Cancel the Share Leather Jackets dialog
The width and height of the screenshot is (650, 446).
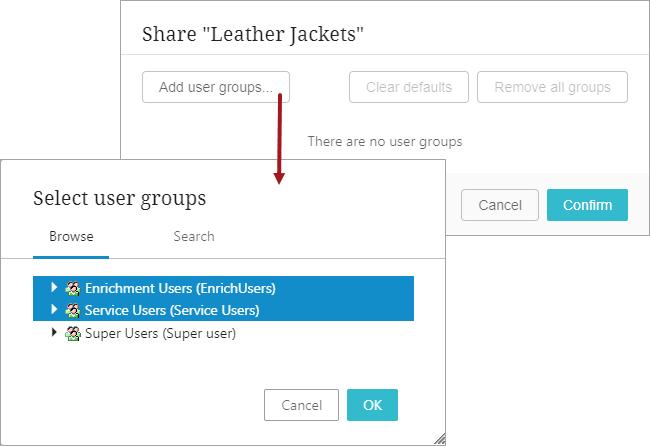coord(500,205)
